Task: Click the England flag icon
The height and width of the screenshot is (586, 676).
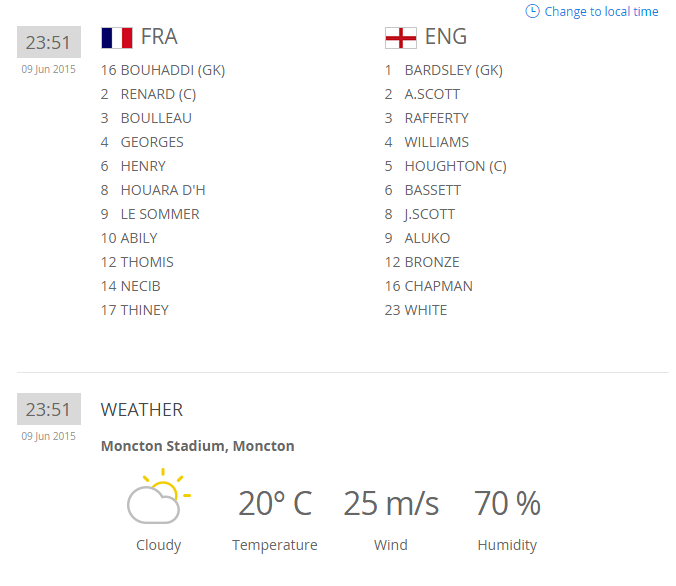Action: coord(400,38)
